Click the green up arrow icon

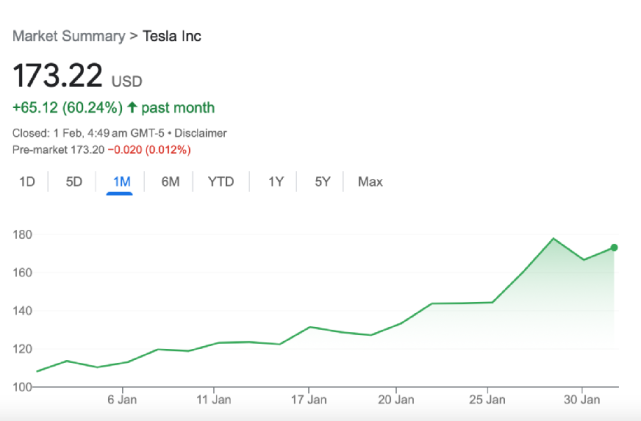click(132, 107)
